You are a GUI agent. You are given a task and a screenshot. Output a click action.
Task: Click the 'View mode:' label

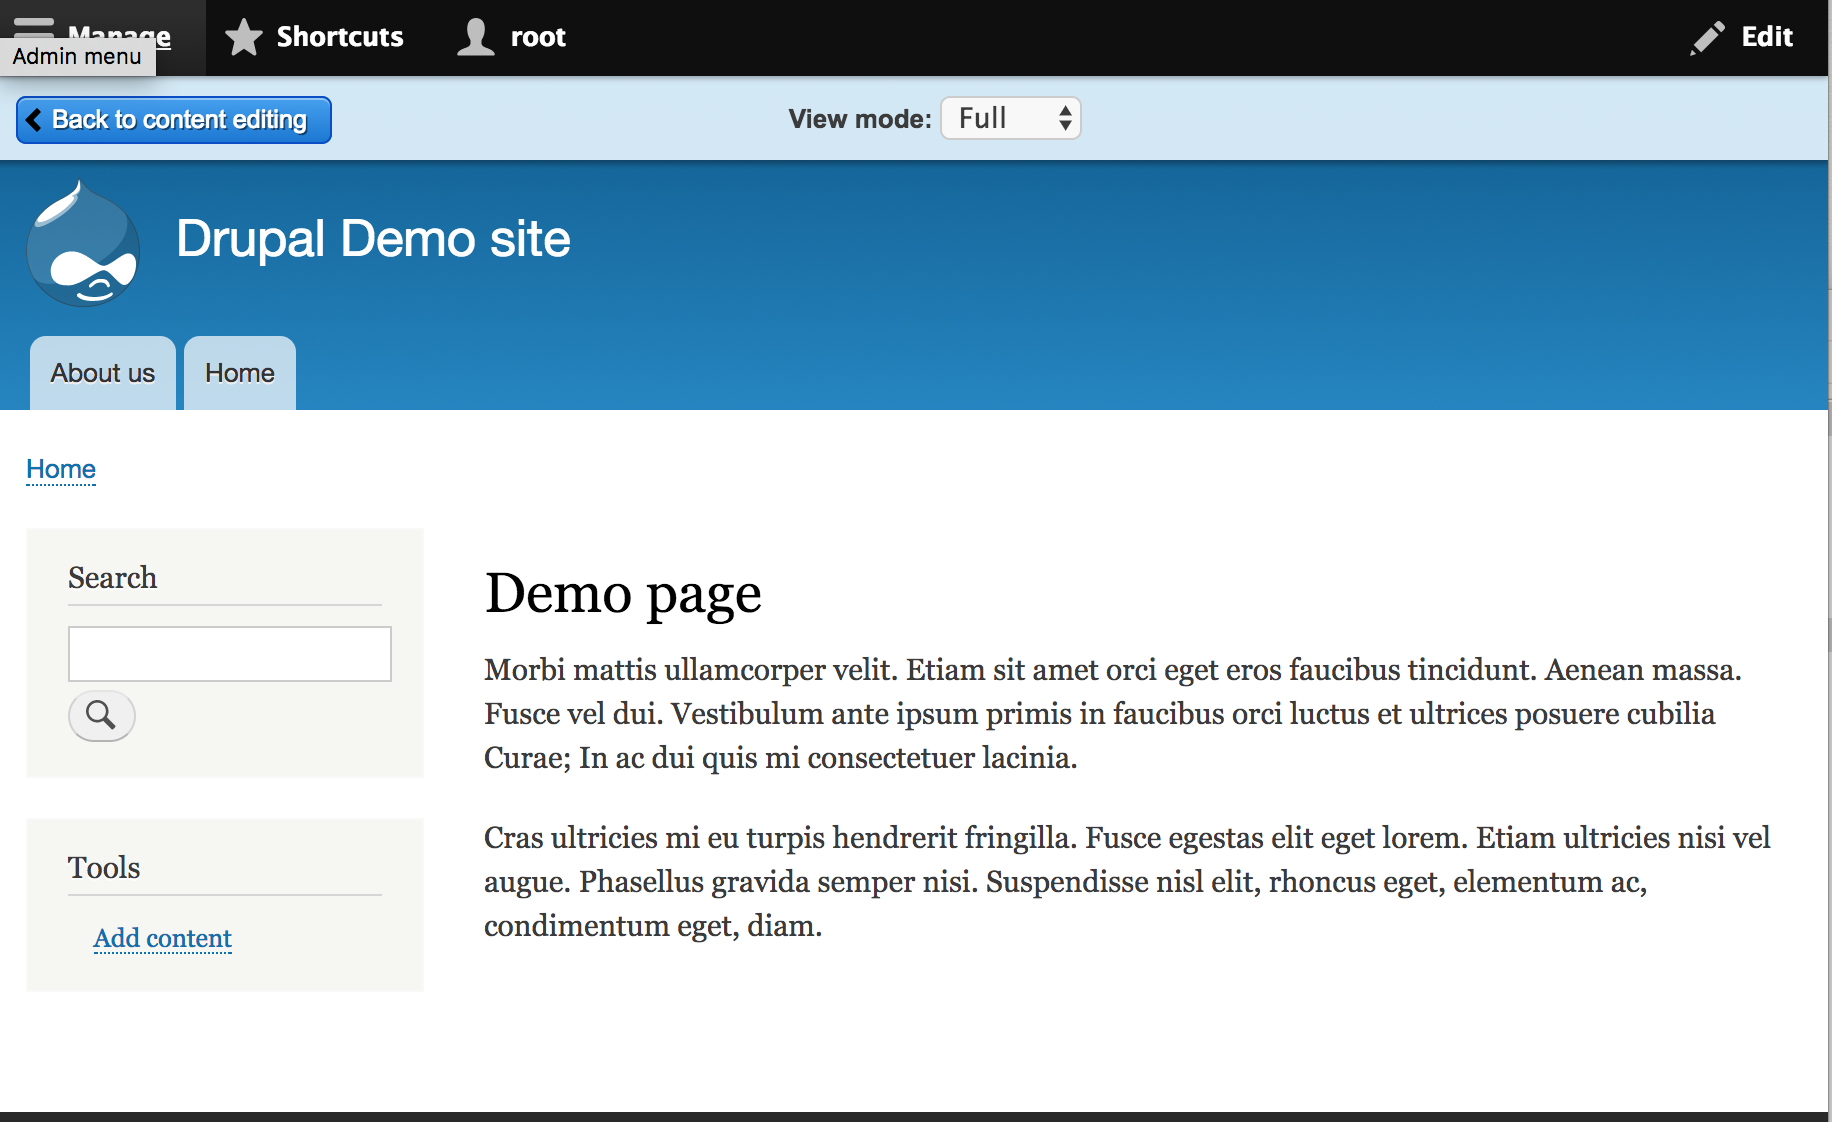tap(860, 119)
